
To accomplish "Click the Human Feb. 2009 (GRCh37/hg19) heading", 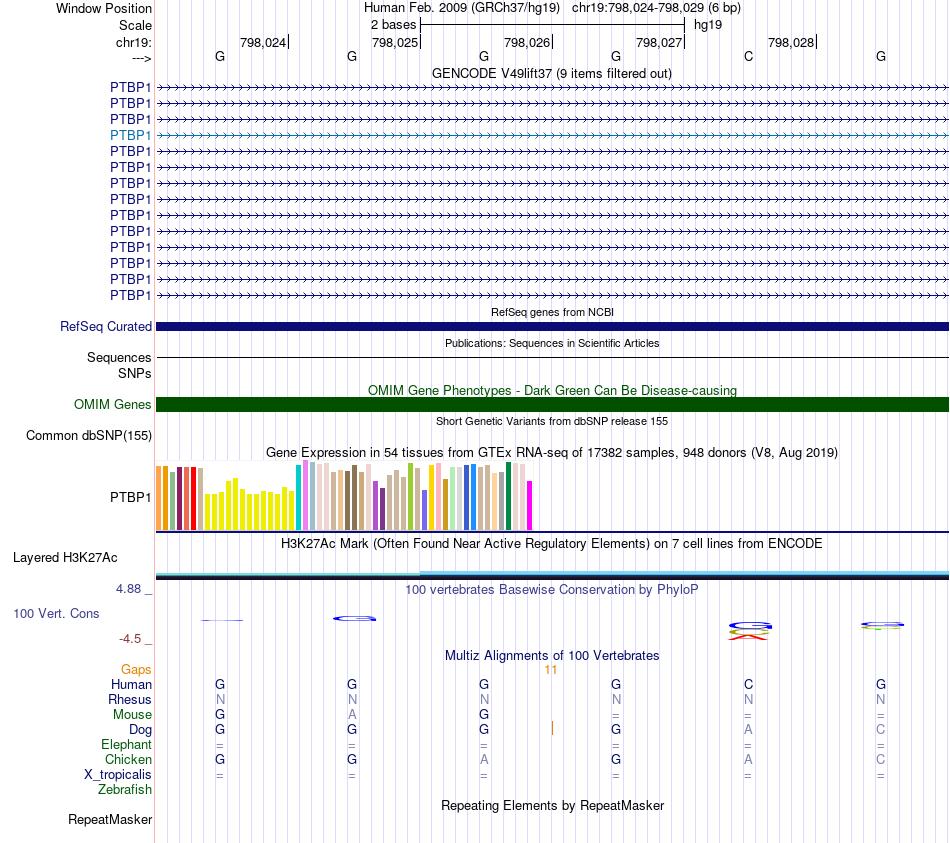I will (x=462, y=8).
